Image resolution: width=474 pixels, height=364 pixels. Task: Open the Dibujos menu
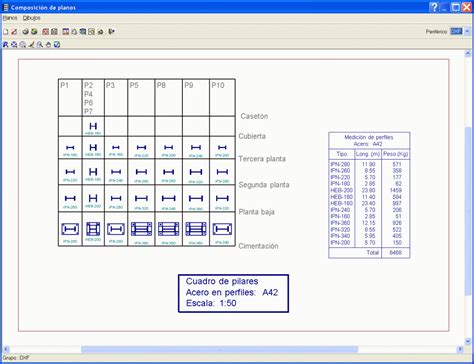point(32,18)
